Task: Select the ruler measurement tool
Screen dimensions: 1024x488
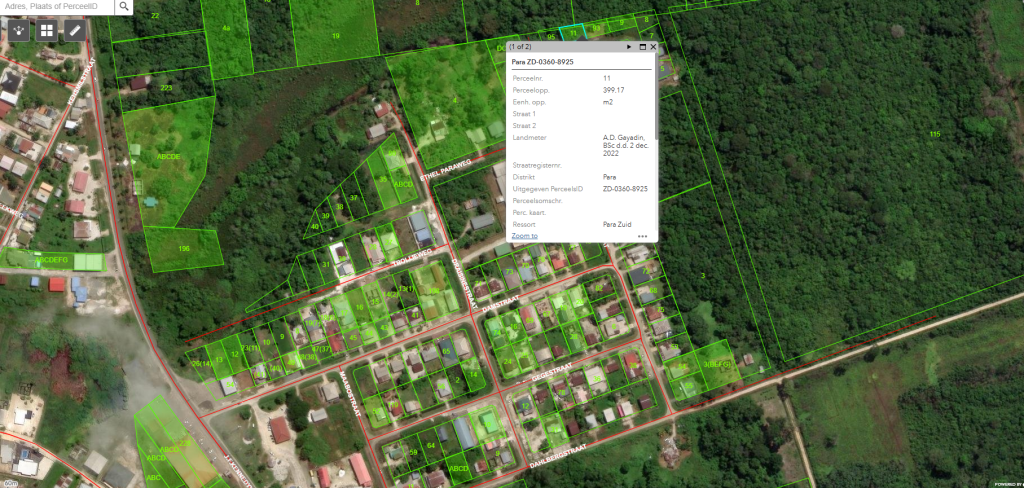Action: coord(74,30)
